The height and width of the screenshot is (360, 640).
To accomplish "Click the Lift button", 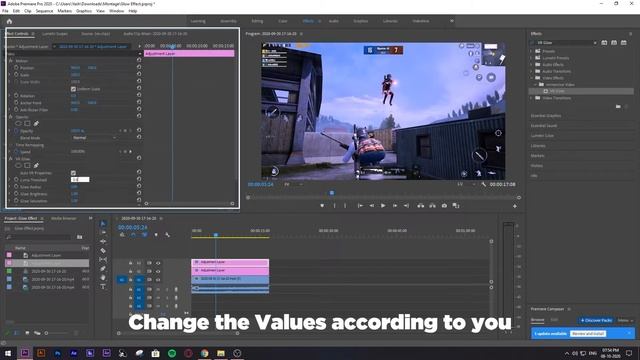I will click(x=420, y=206).
